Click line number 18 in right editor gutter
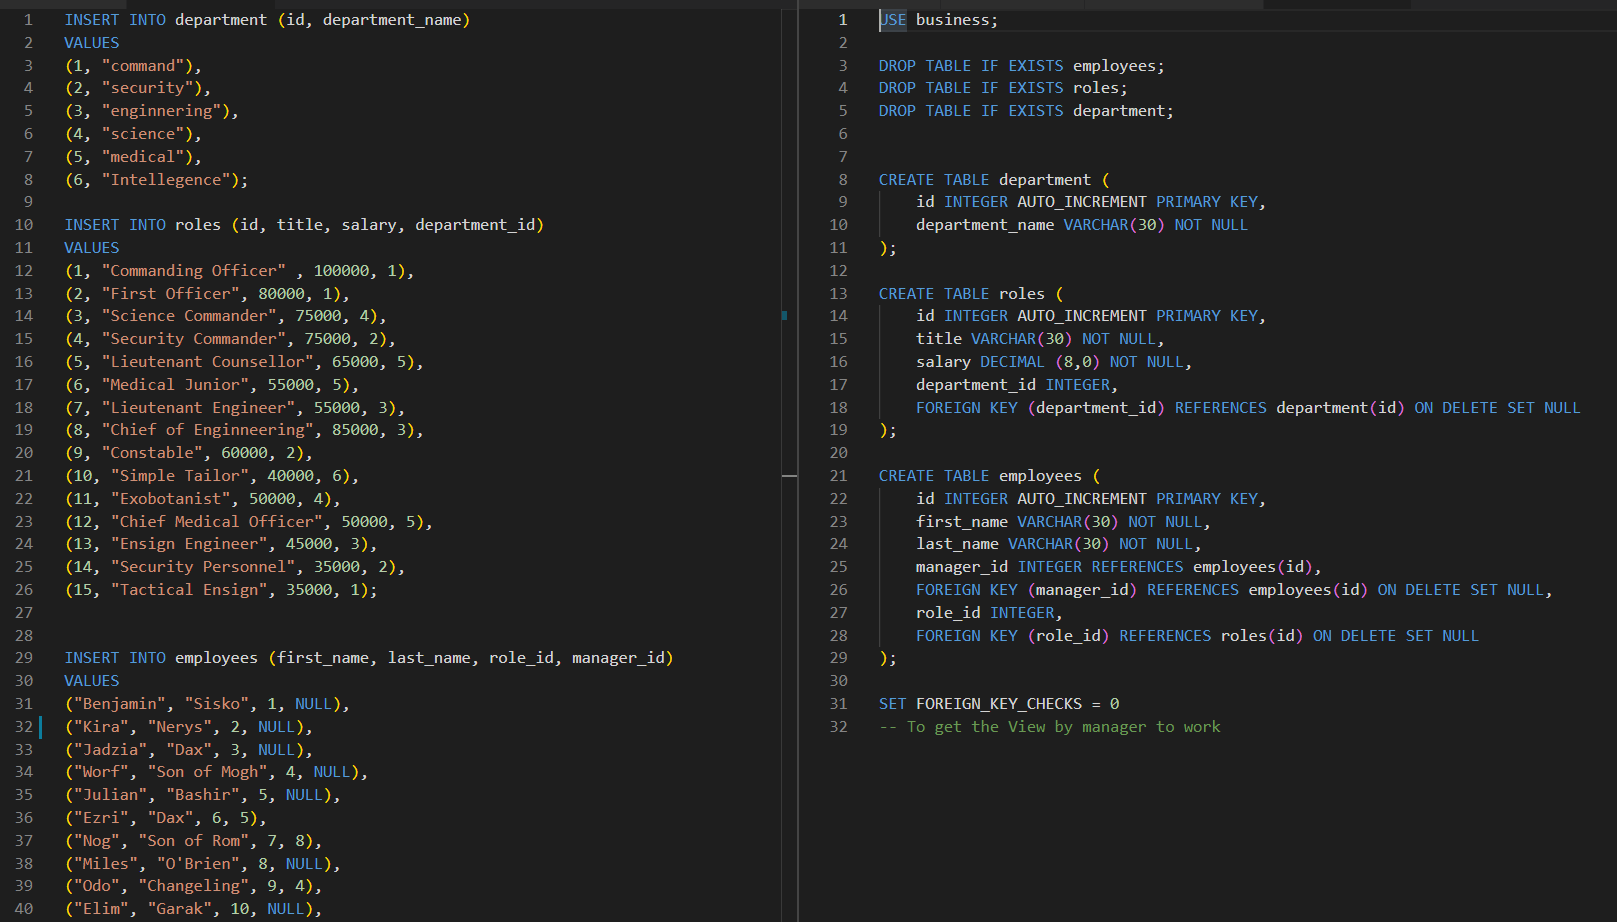Viewport: 1617px width, 922px height. [x=838, y=408]
